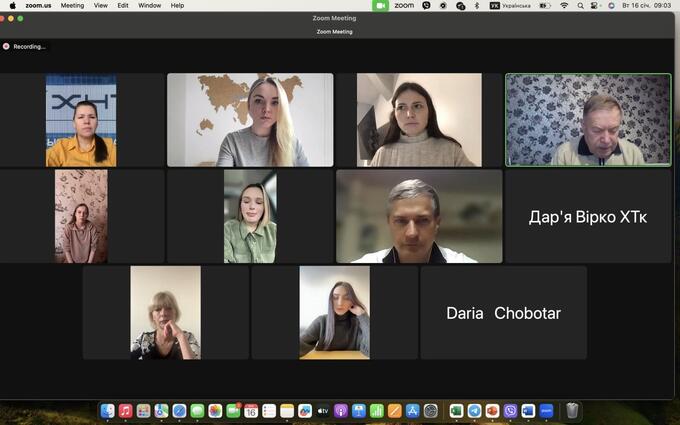Viewport: 680px width, 425px height.
Task: Select the Daria Chobotar participant tile
Action: (x=503, y=313)
